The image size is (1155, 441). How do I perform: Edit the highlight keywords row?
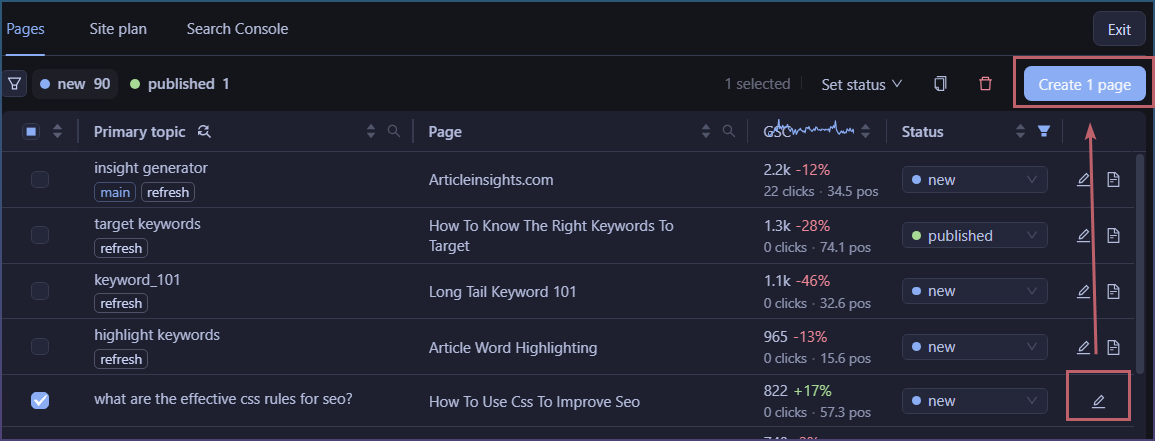[x=1083, y=347]
